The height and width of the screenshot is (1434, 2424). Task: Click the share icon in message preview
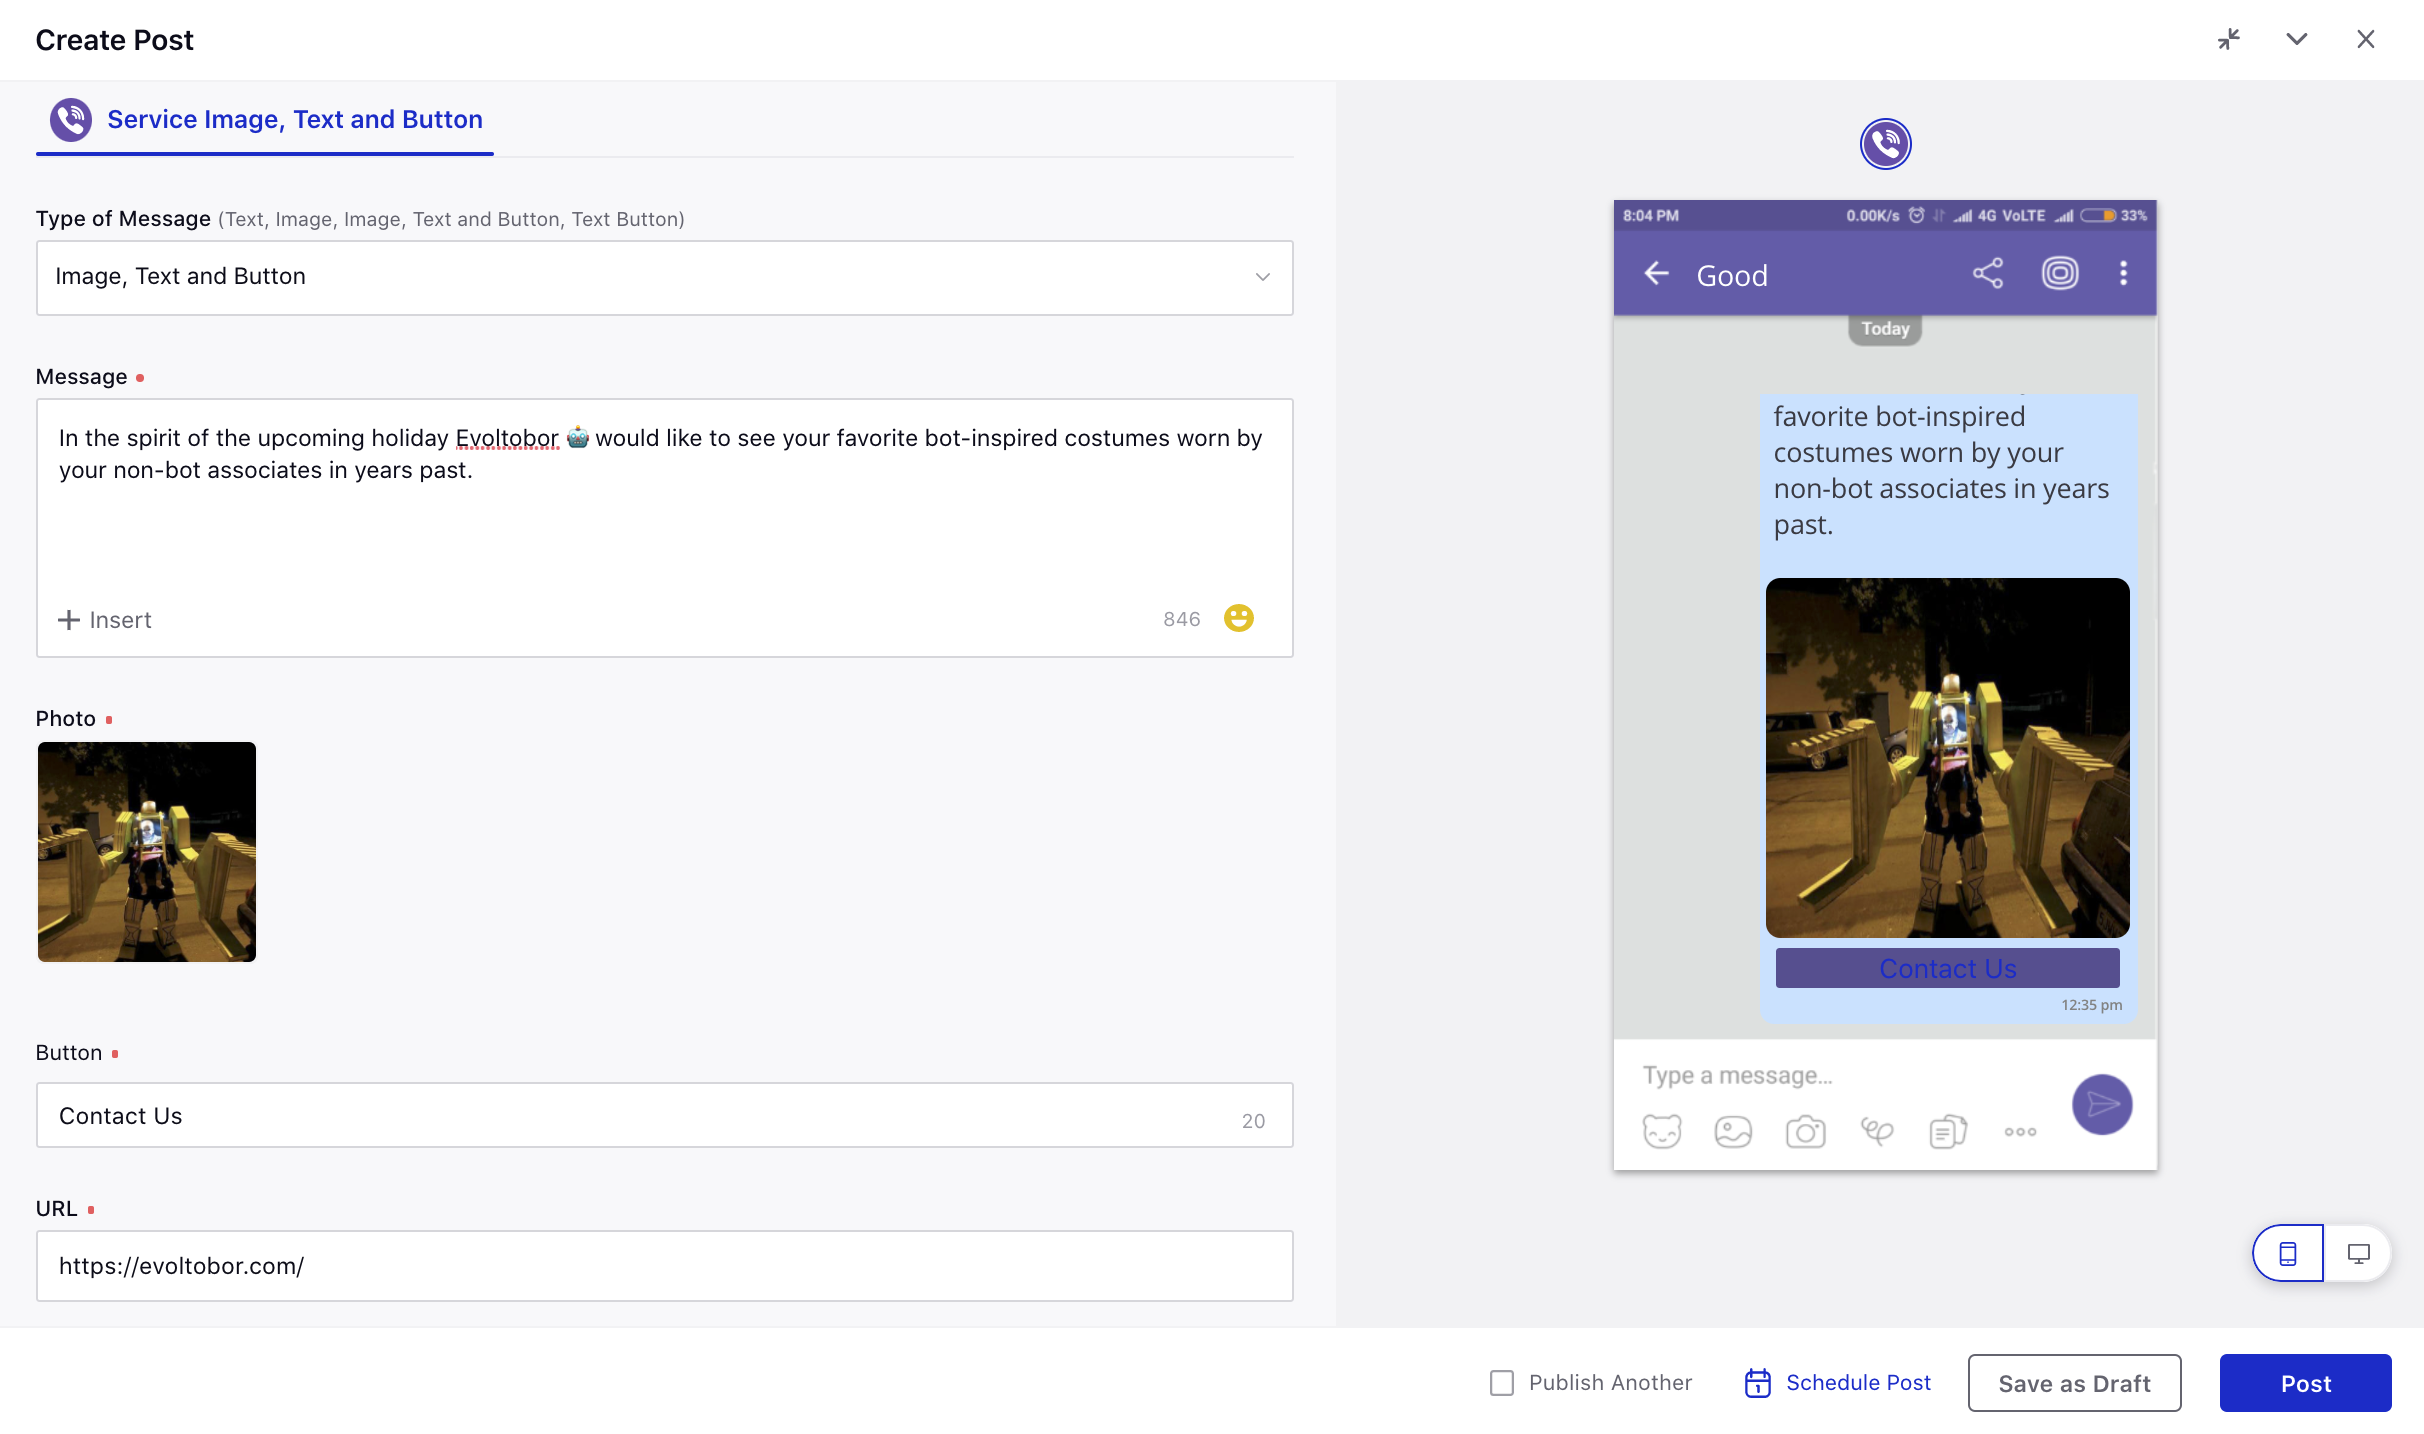tap(1987, 273)
